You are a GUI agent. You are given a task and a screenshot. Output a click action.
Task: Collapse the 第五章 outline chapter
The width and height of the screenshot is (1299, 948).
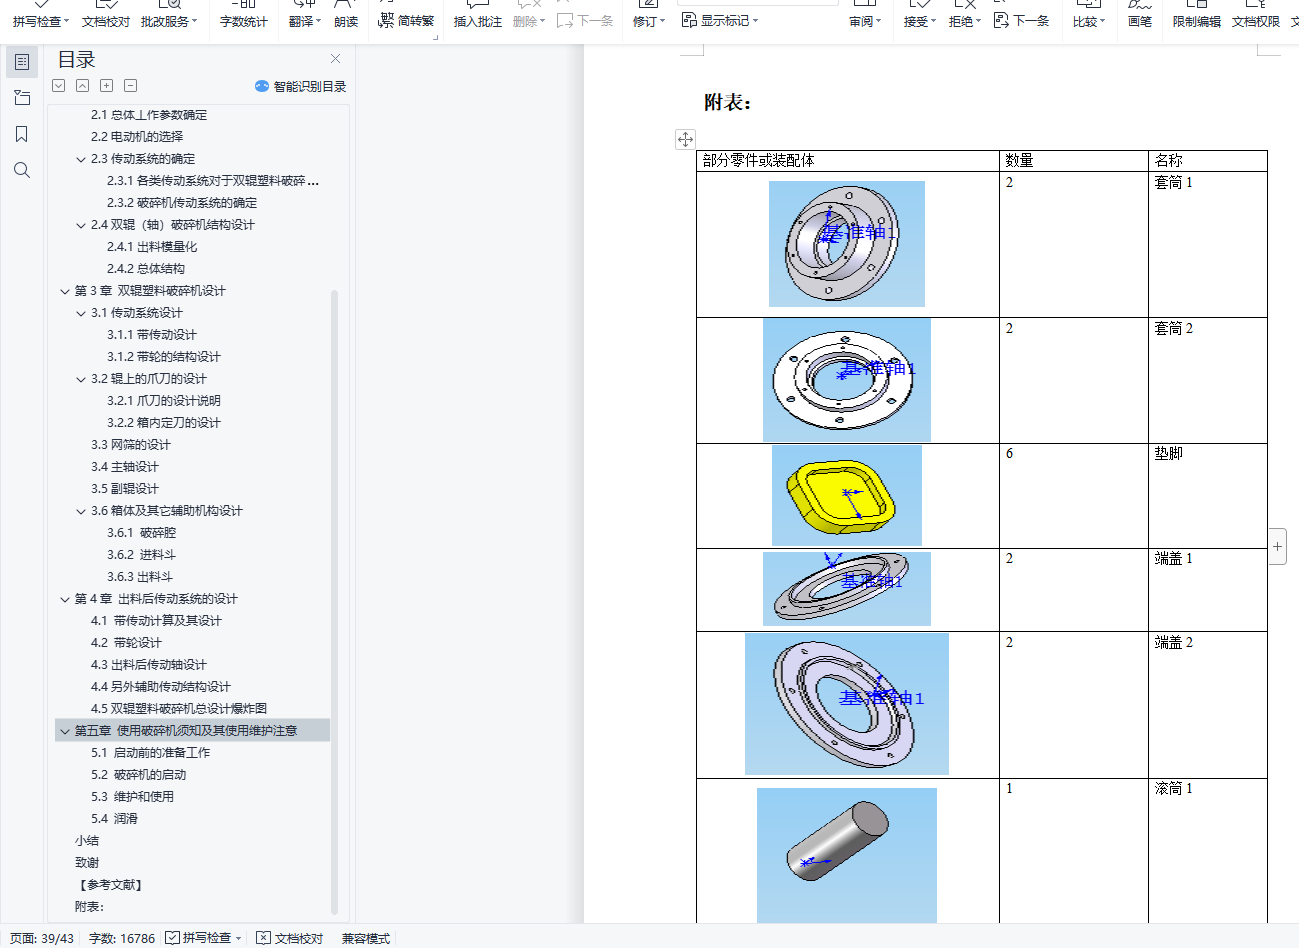pyautogui.click(x=65, y=731)
